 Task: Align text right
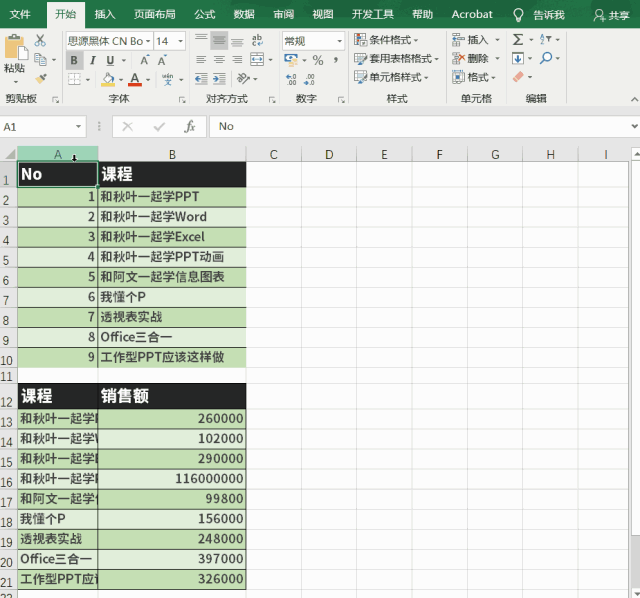[x=237, y=60]
